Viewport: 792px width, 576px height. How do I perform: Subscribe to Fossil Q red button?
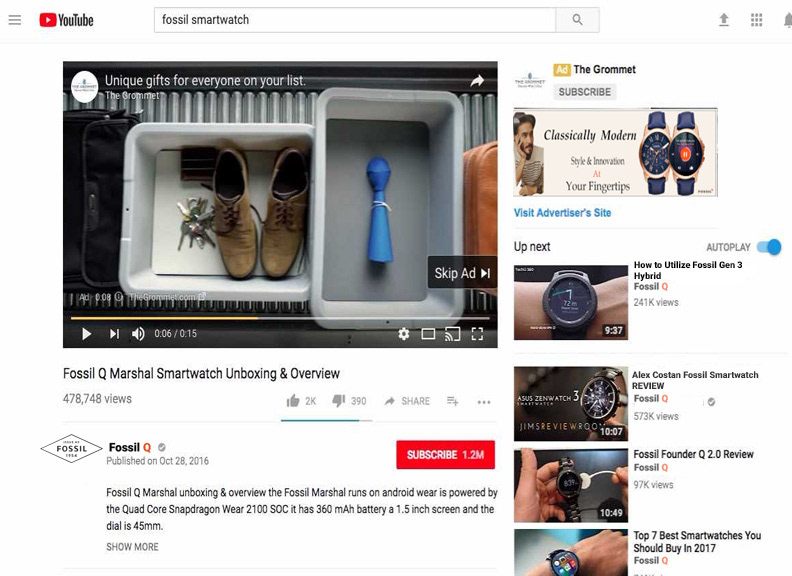coord(446,455)
